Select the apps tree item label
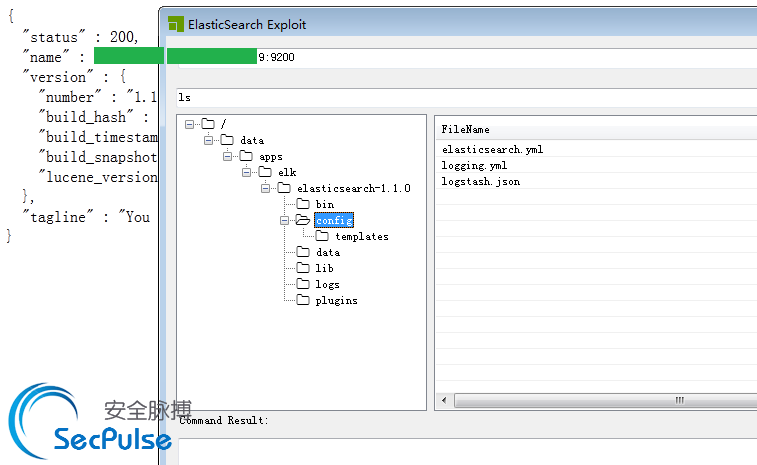The width and height of the screenshot is (757, 465). [271, 156]
